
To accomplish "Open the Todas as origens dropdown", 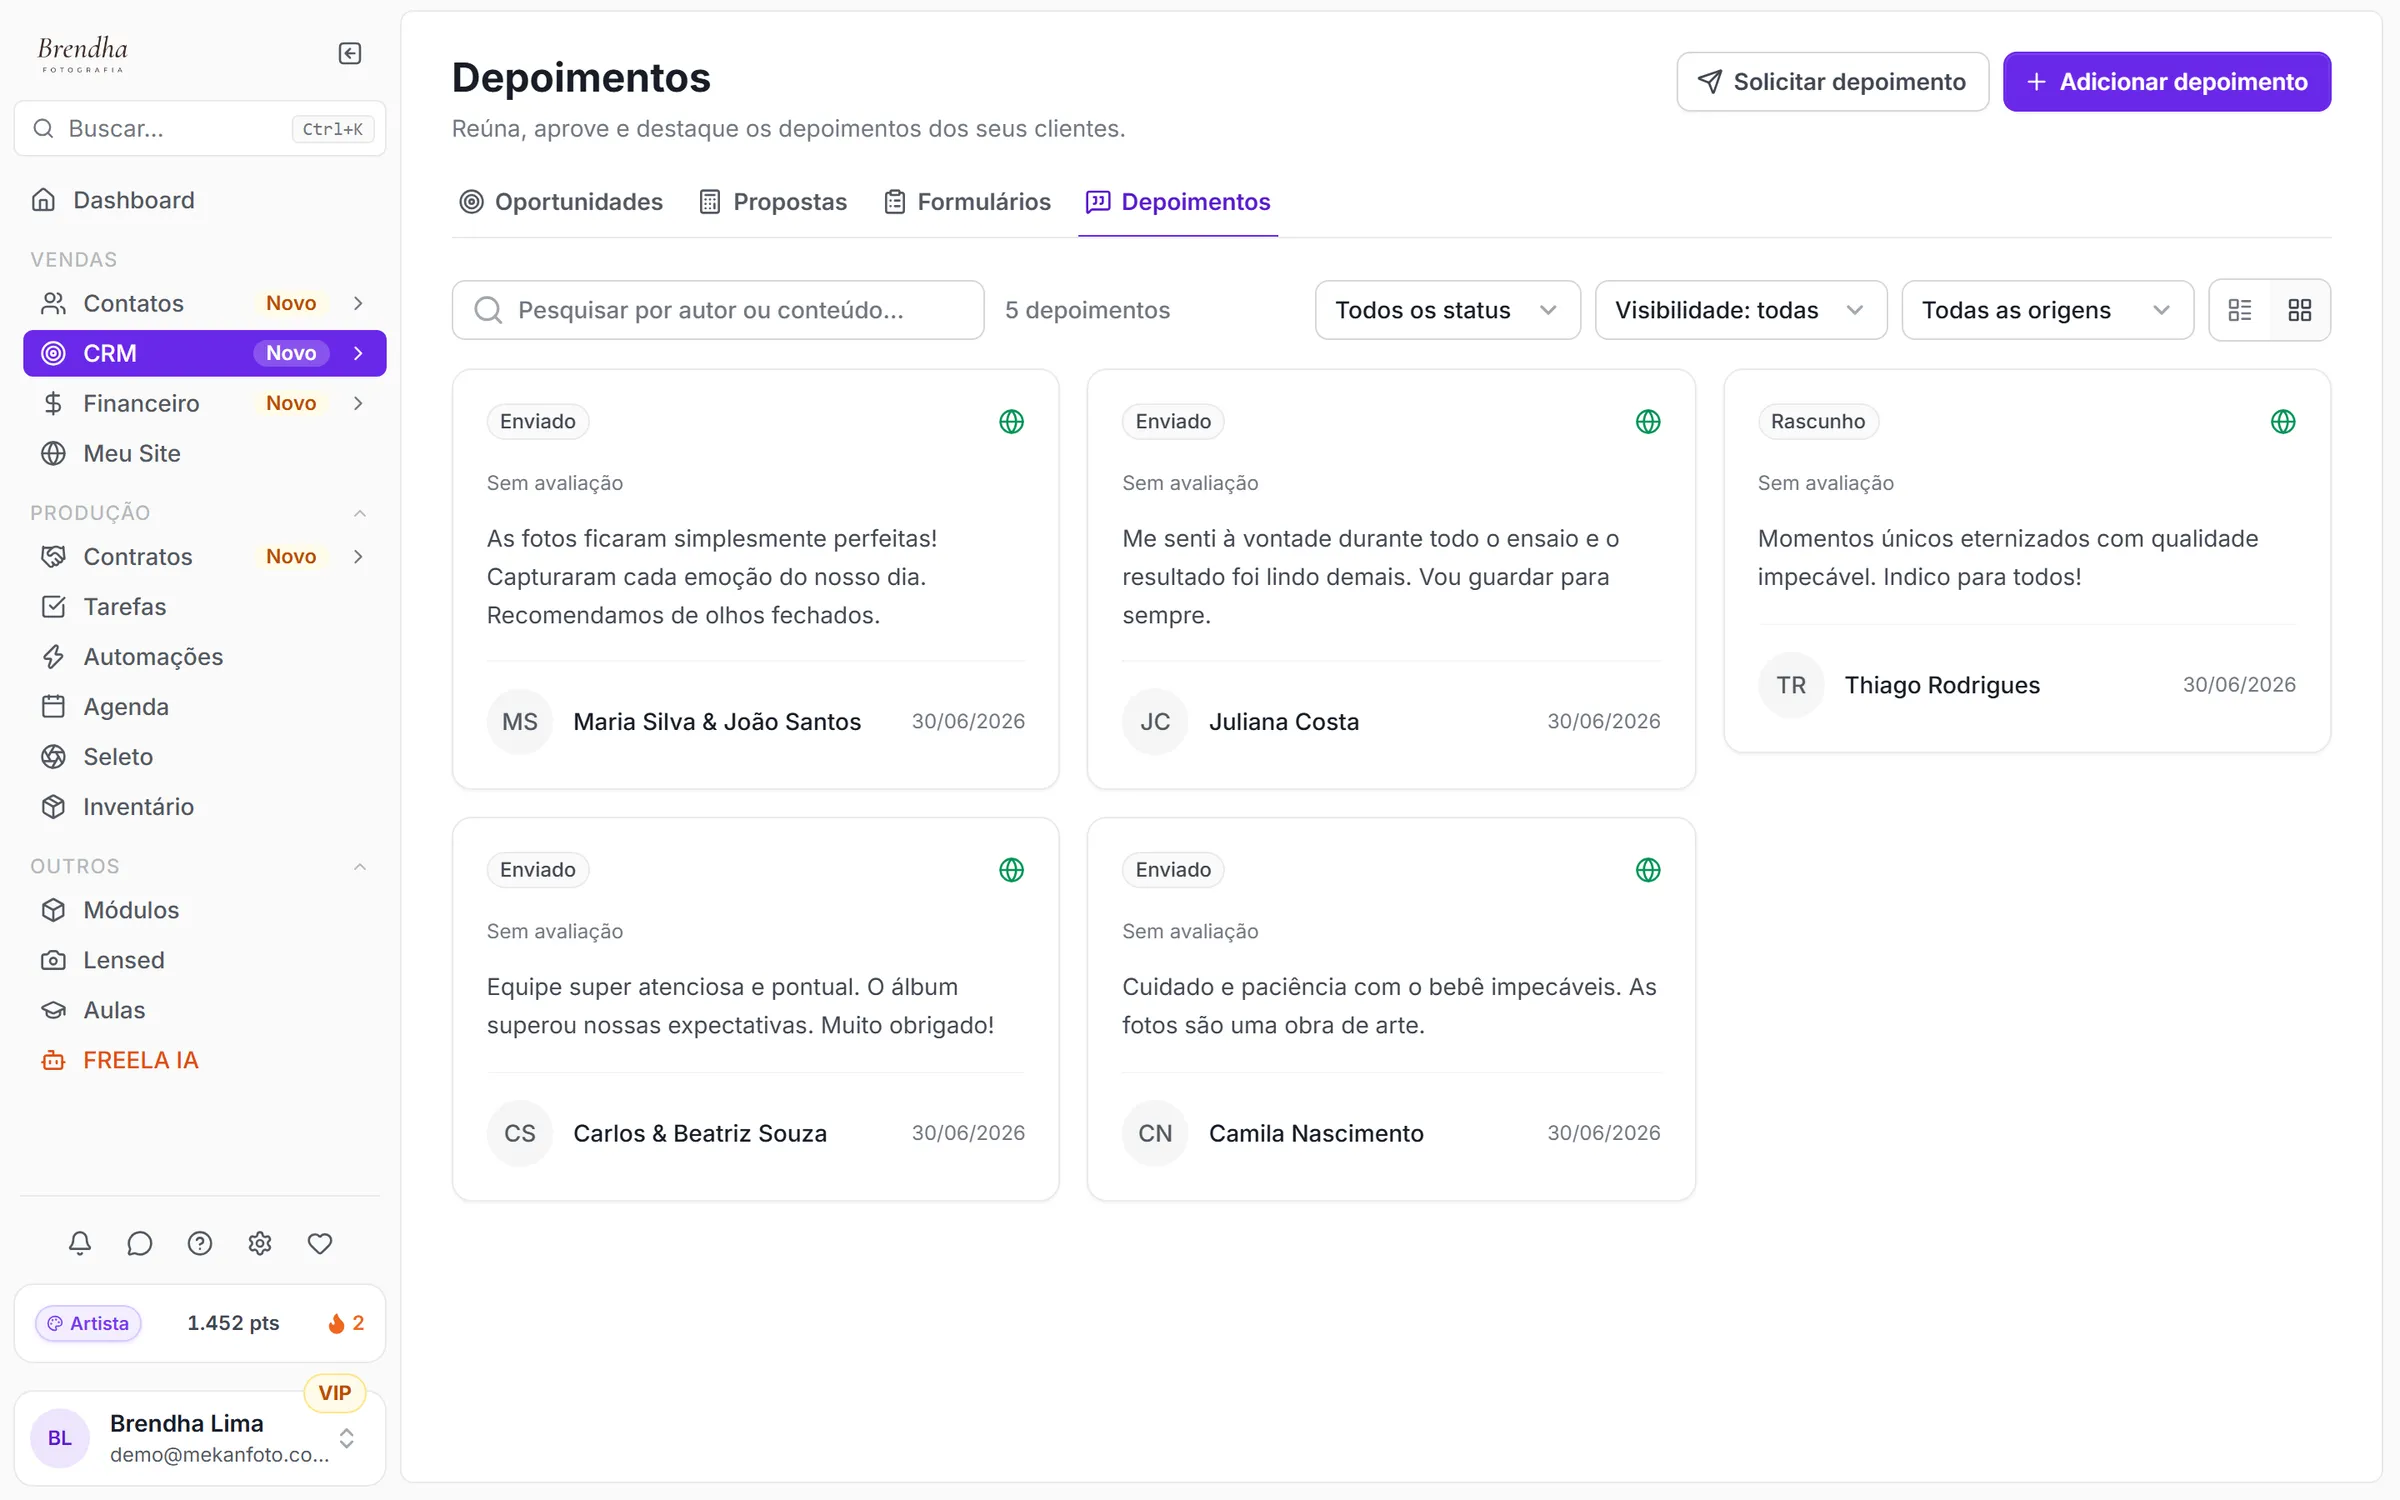I will (x=2047, y=310).
